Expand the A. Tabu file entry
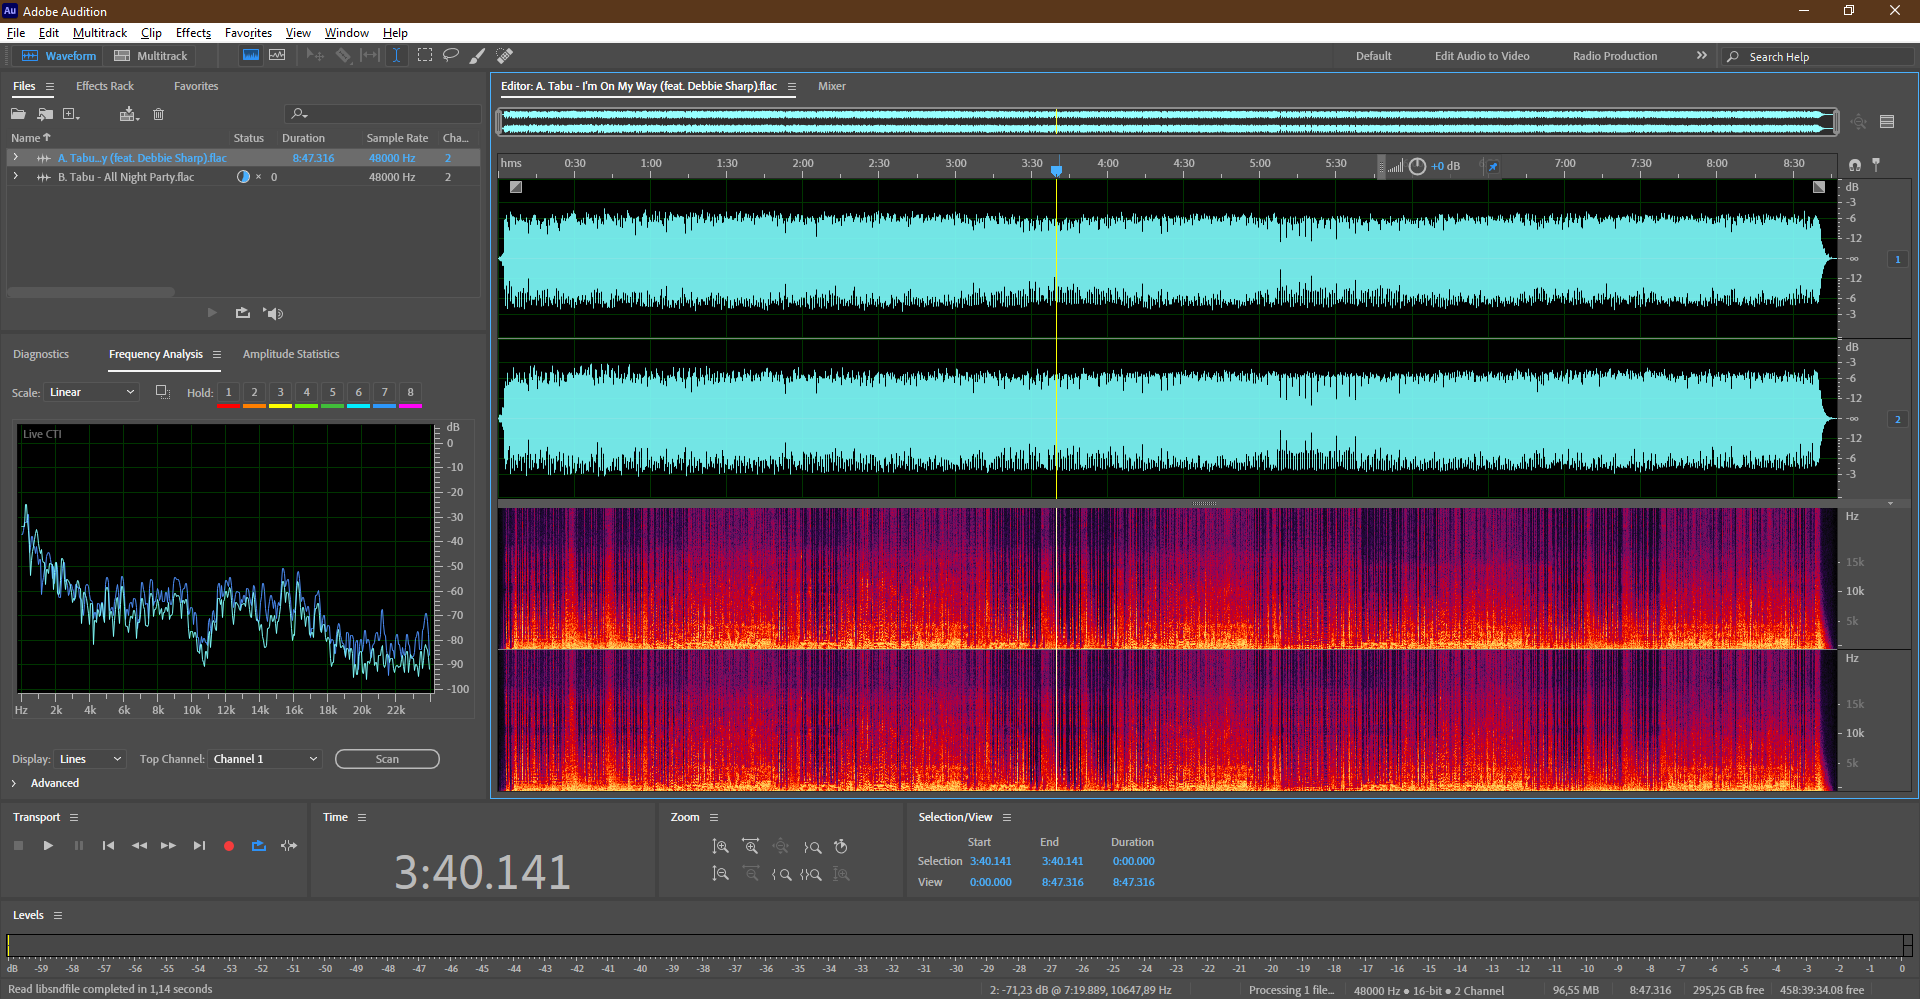This screenshot has width=1920, height=999. [15, 158]
